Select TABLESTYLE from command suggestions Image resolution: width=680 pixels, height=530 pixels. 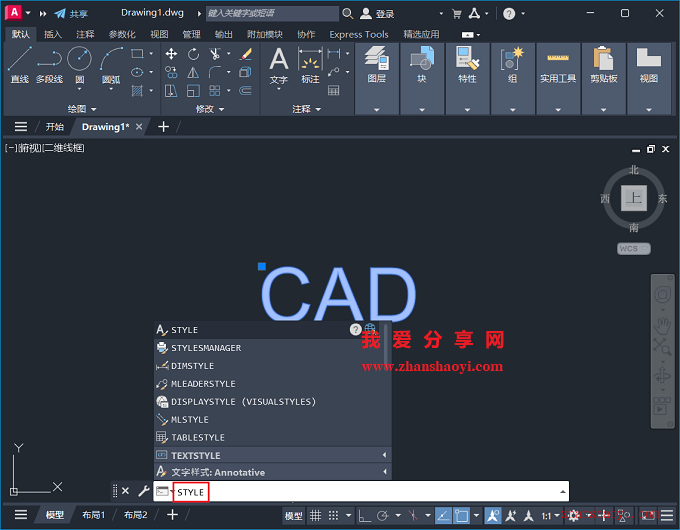click(272, 437)
